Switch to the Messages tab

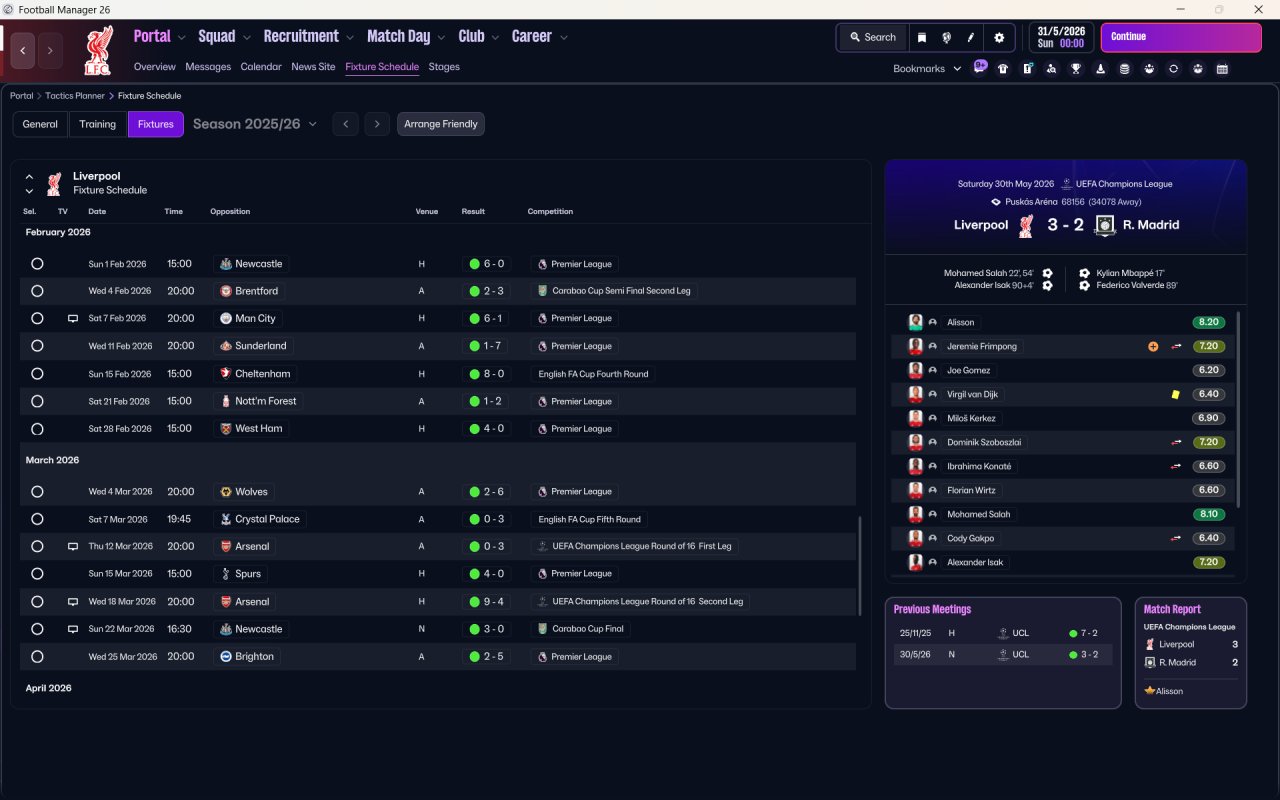pos(208,67)
